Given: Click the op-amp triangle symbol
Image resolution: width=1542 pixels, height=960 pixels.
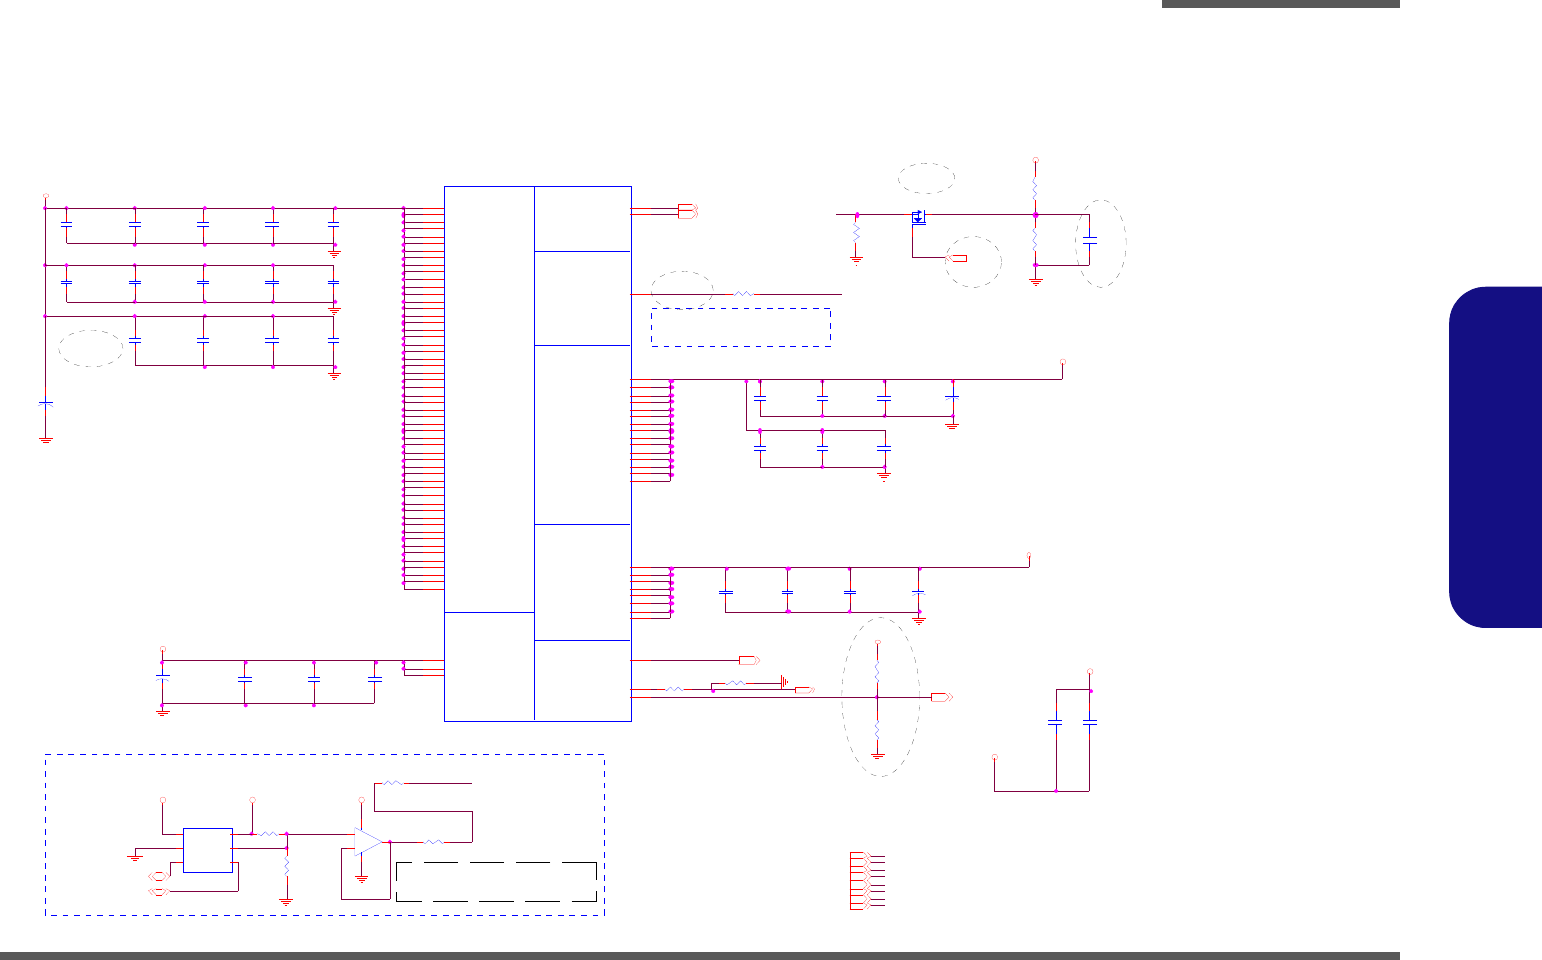Looking at the screenshot, I should click(369, 842).
